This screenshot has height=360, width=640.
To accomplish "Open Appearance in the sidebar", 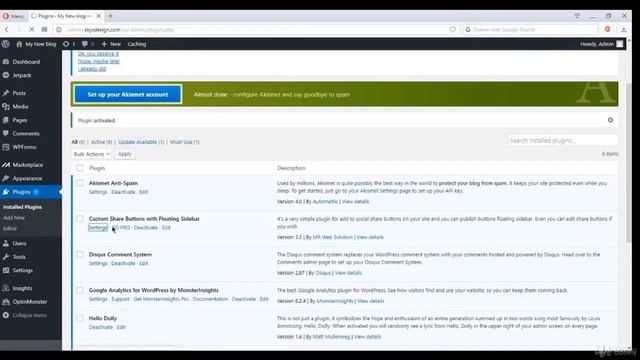I will click(x=27, y=178).
